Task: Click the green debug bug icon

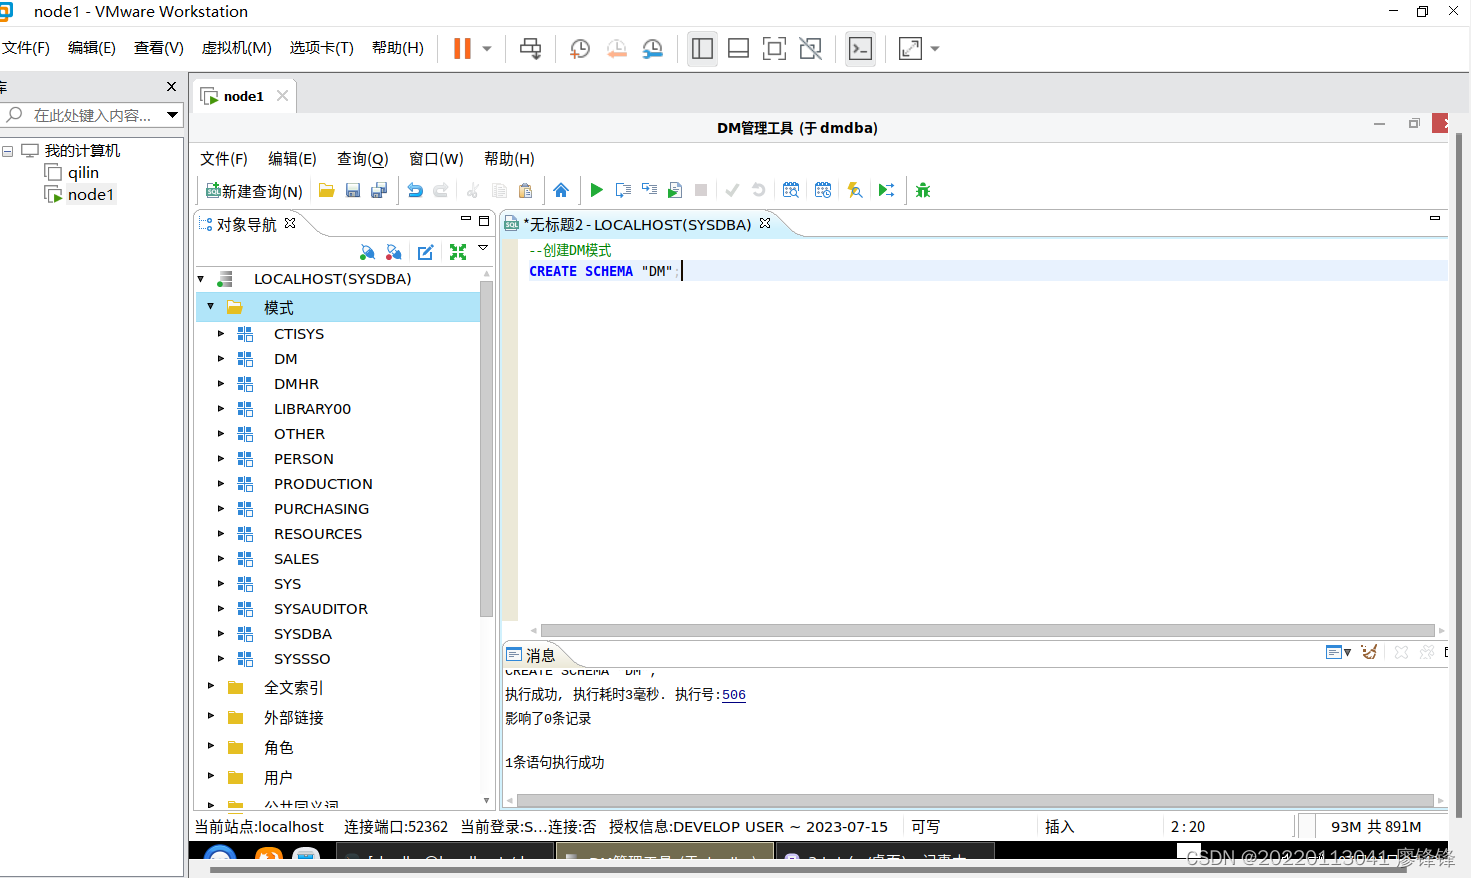Action: (x=923, y=190)
